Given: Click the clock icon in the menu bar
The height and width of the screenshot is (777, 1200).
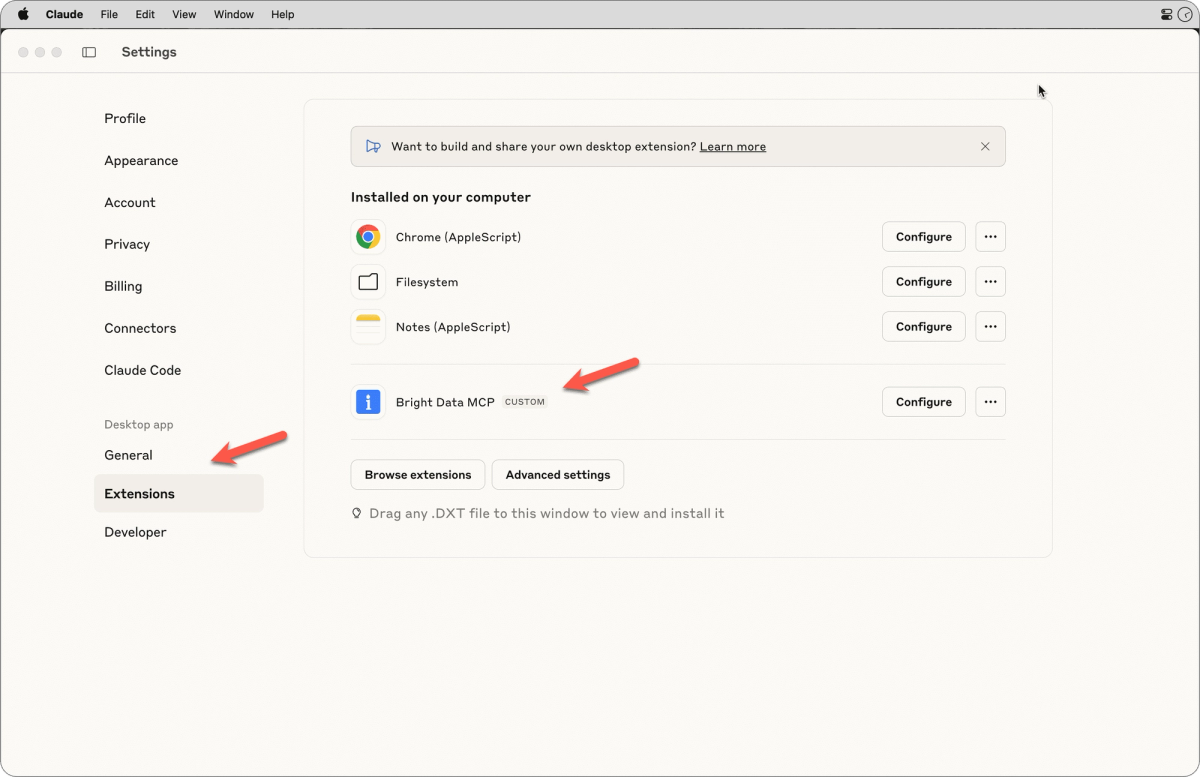Looking at the screenshot, I should pyautogui.click(x=1185, y=14).
